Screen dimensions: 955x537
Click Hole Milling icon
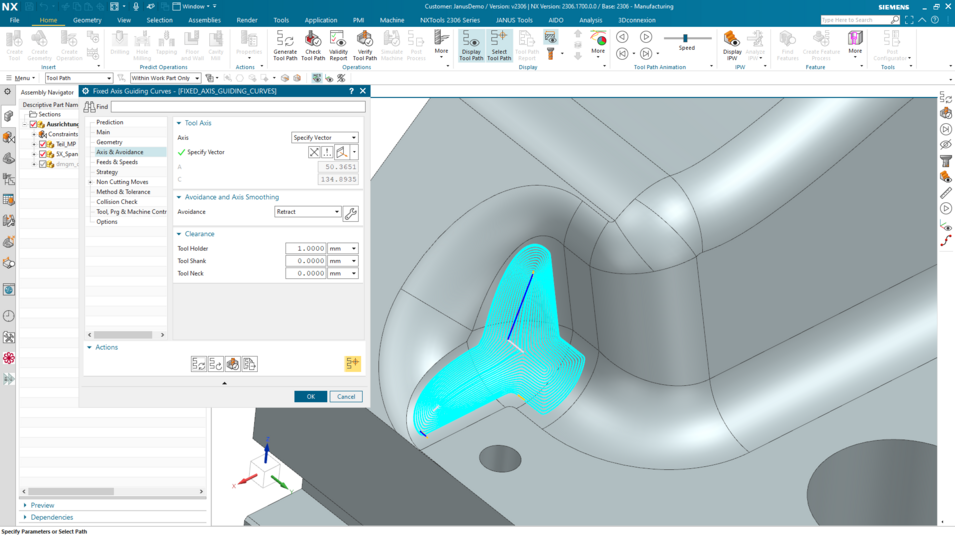coord(142,39)
